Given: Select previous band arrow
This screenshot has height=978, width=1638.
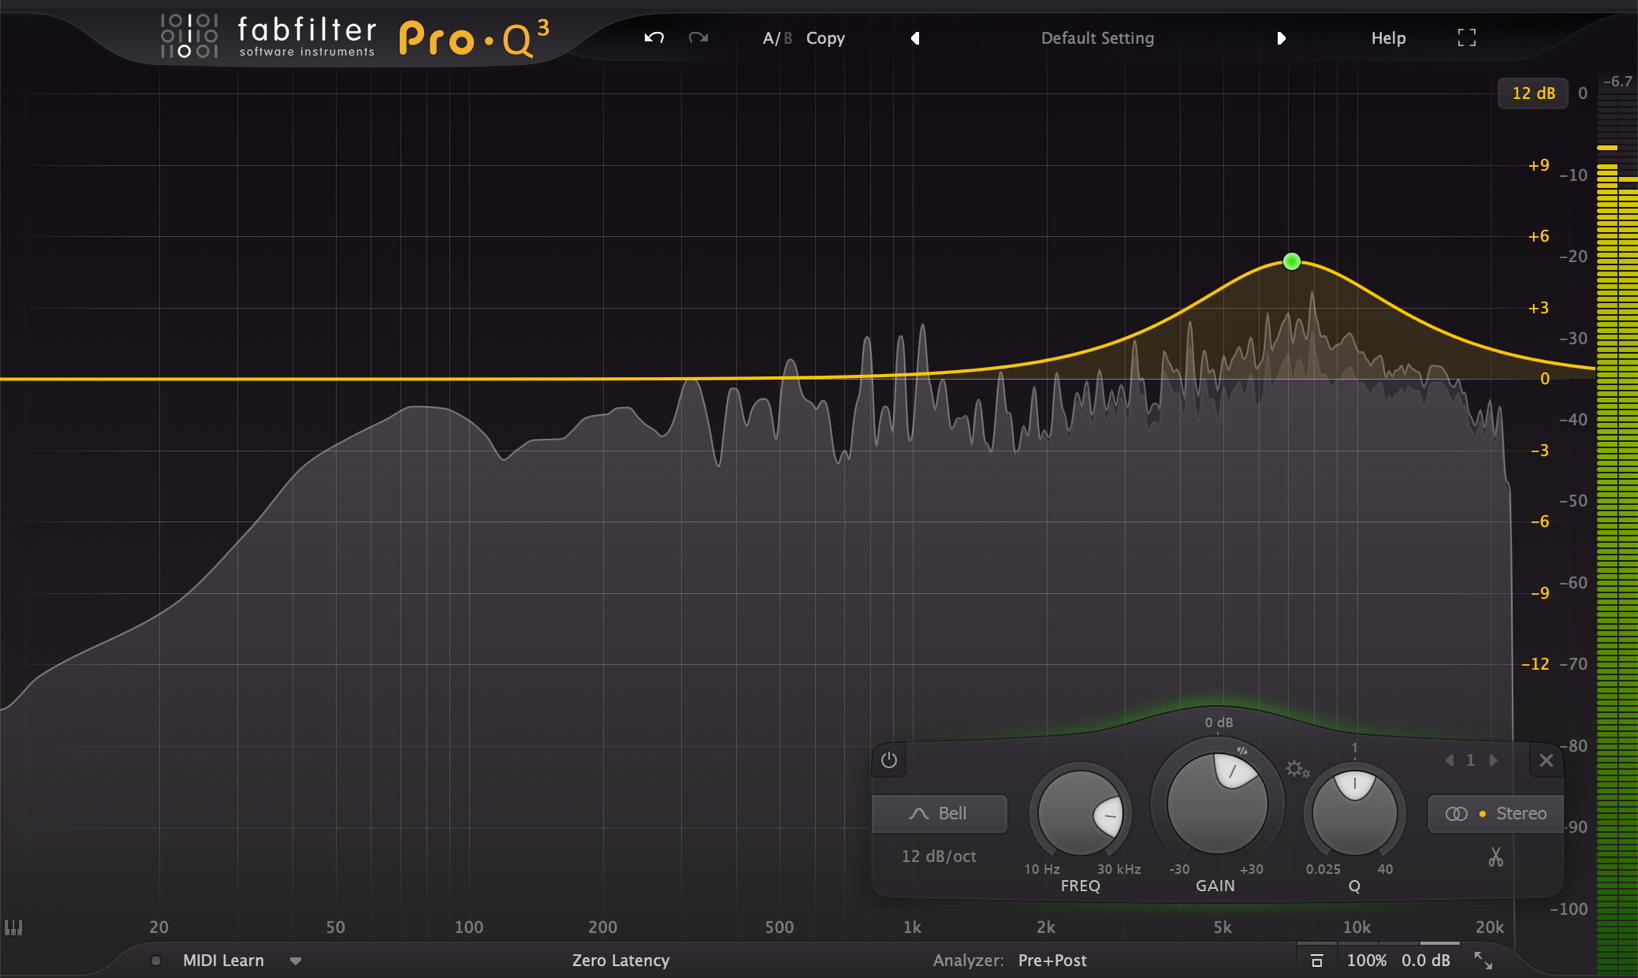Looking at the screenshot, I should tap(1449, 760).
